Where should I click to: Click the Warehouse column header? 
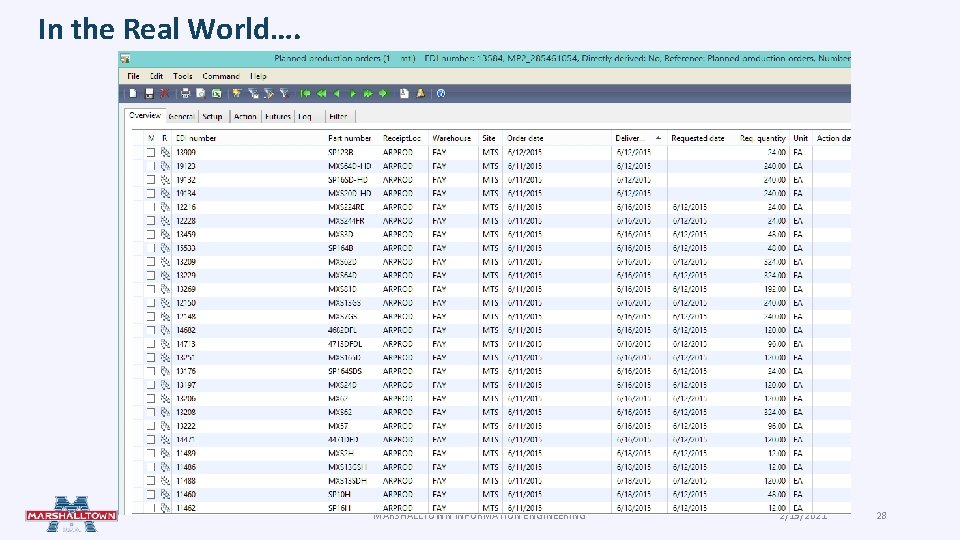point(451,138)
